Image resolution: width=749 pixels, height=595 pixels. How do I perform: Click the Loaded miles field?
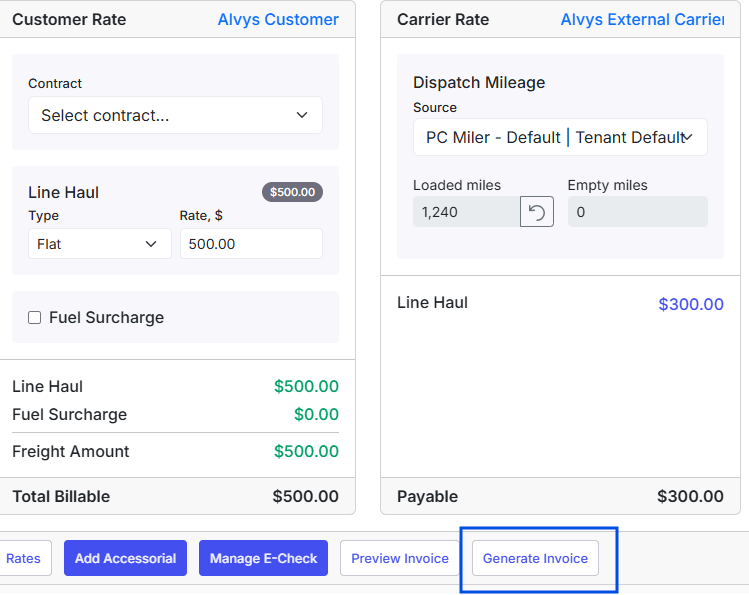click(466, 212)
